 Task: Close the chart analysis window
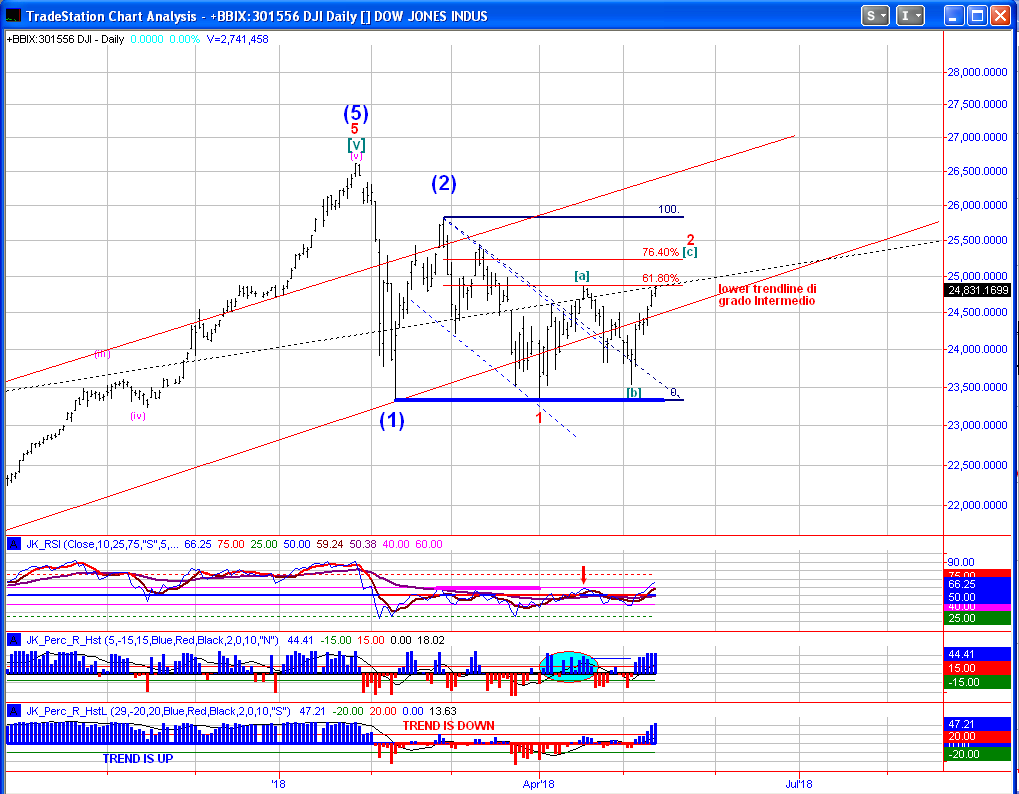point(1000,16)
